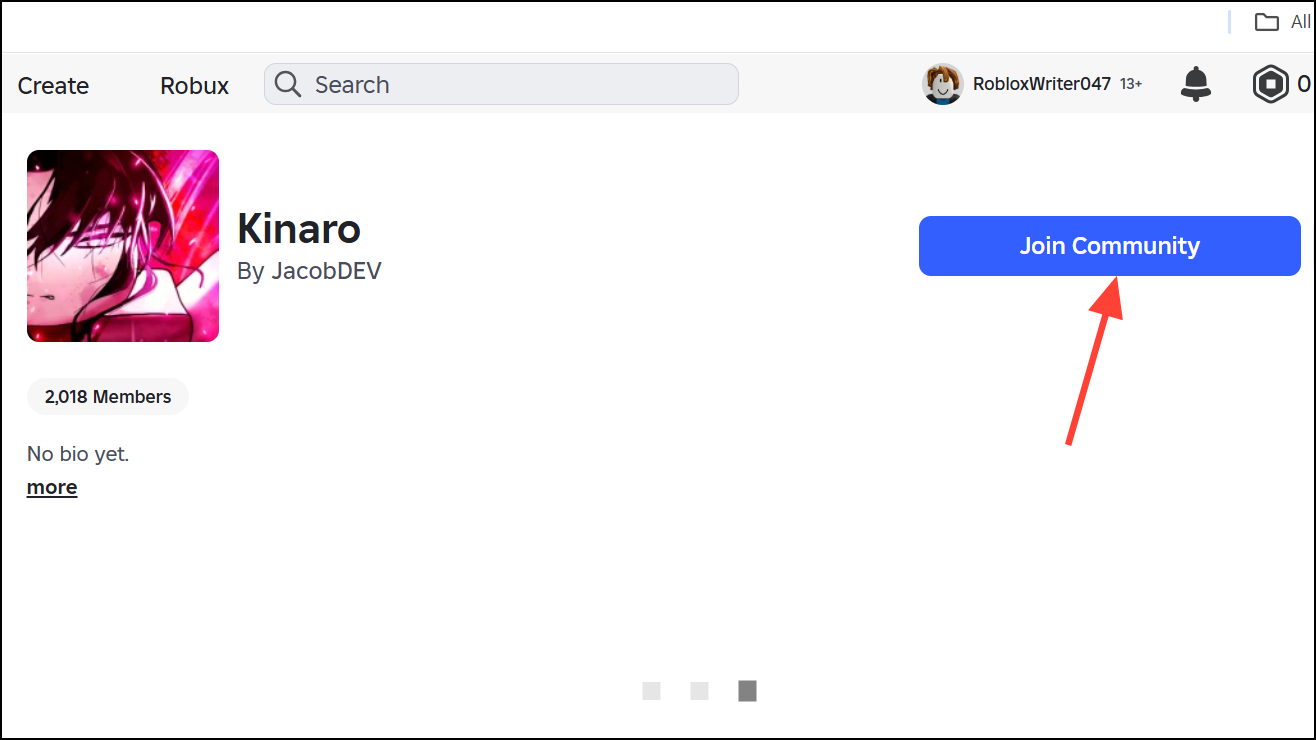
Task: Open the notifications bell
Action: (1195, 84)
